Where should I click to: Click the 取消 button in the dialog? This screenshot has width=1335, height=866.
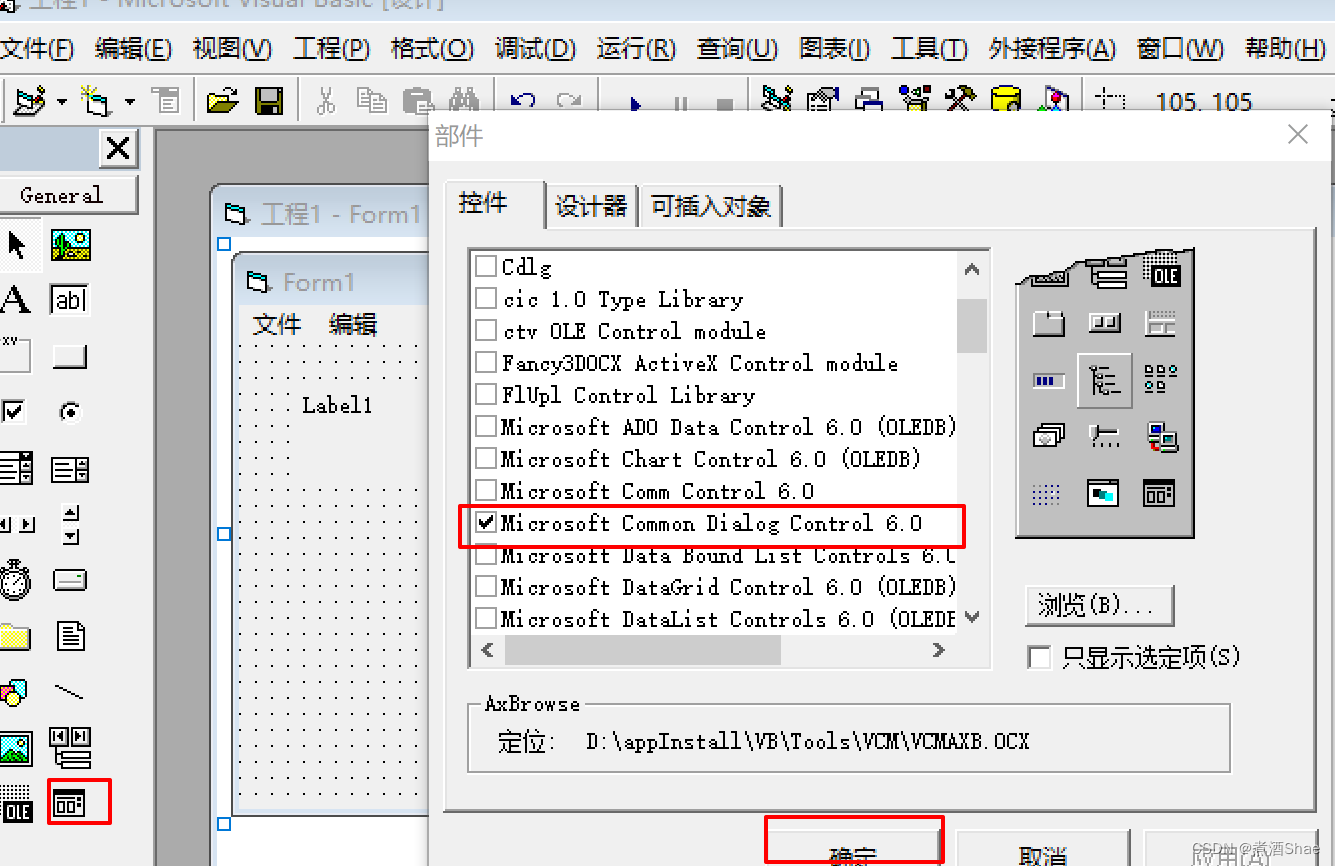1043,848
